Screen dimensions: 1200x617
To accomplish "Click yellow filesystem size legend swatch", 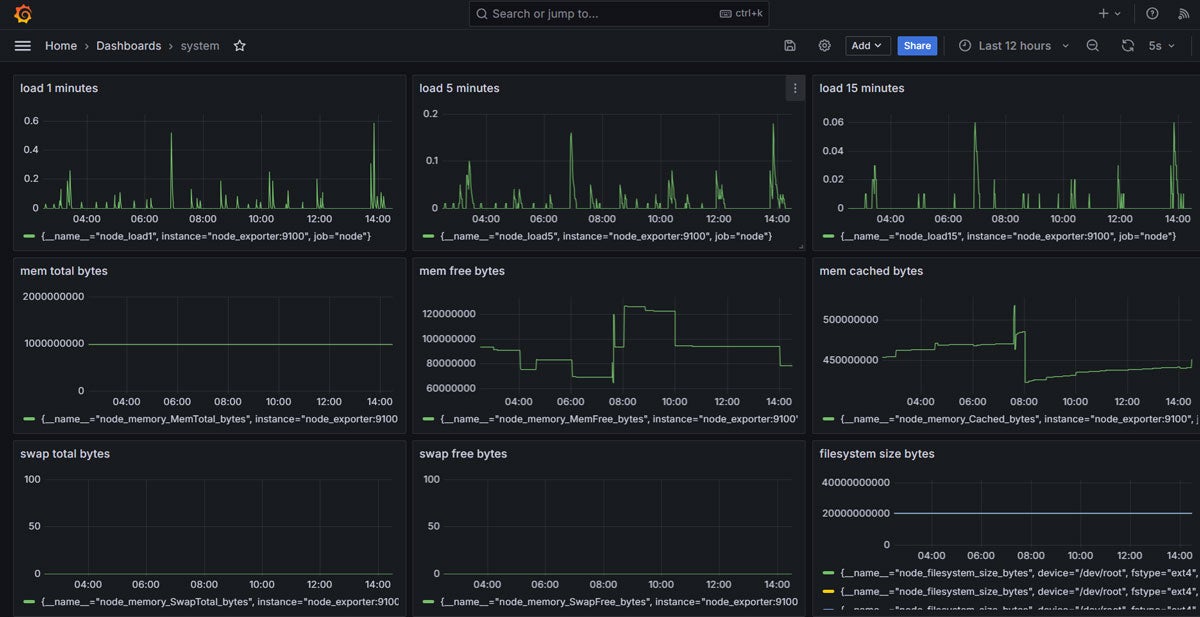I will [826, 591].
